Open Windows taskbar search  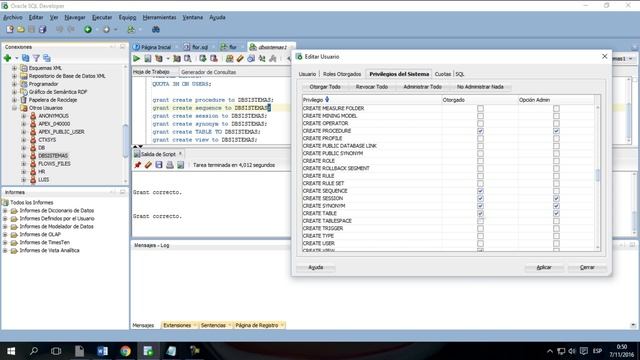34,351
